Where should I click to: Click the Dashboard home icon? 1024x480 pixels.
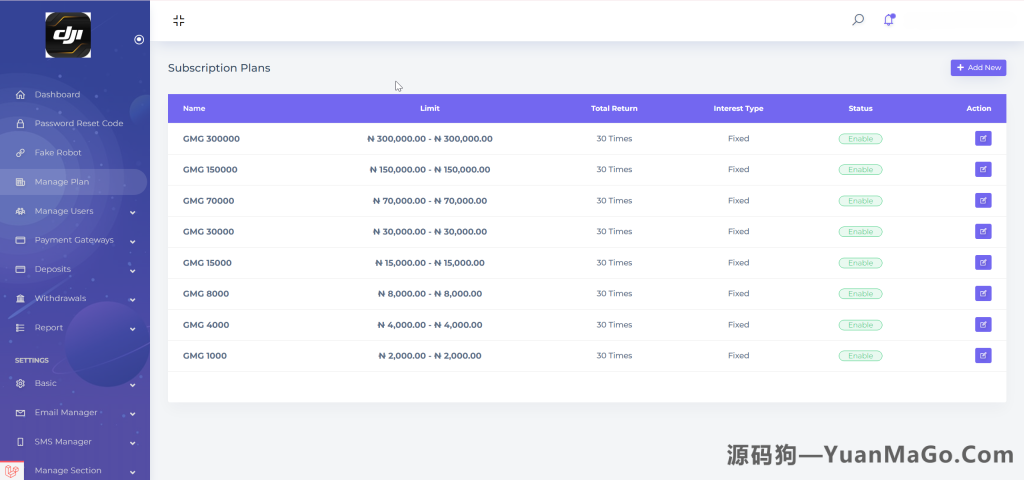coord(20,95)
